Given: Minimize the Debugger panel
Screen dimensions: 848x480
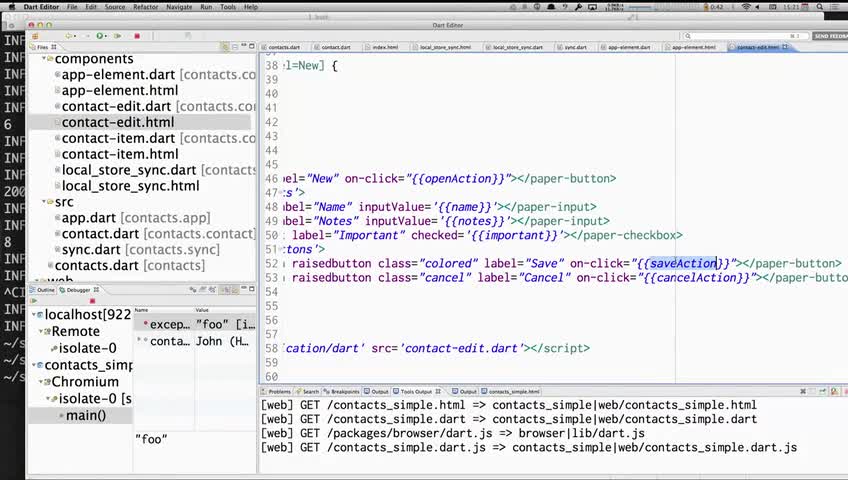Looking at the screenshot, I should (x=244, y=289).
